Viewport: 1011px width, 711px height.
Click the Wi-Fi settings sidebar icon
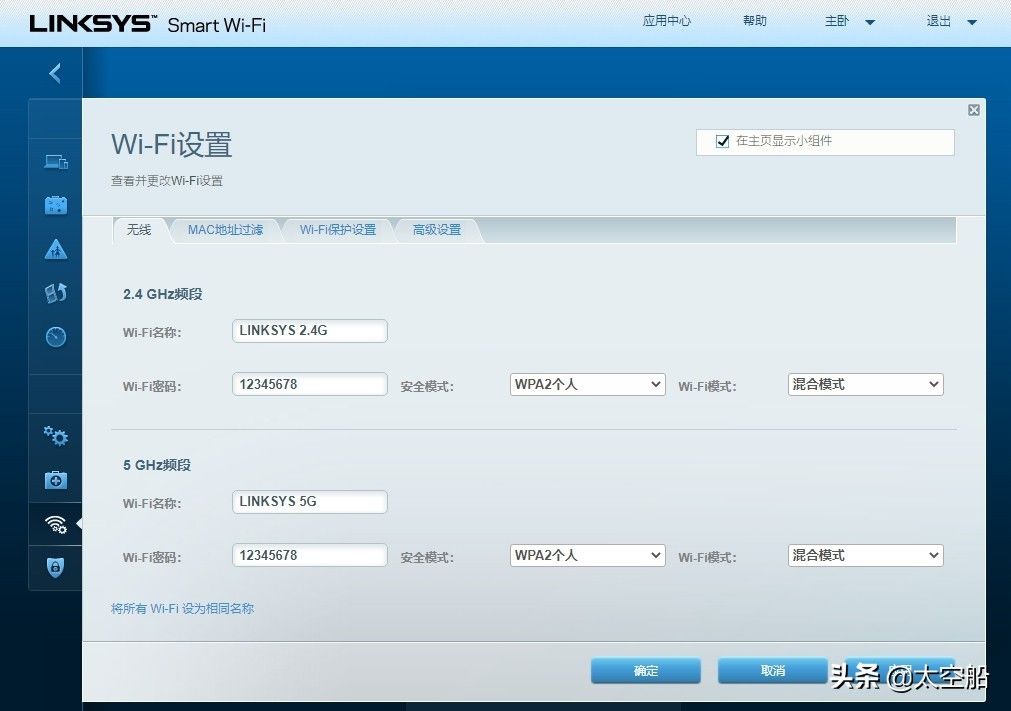point(56,524)
